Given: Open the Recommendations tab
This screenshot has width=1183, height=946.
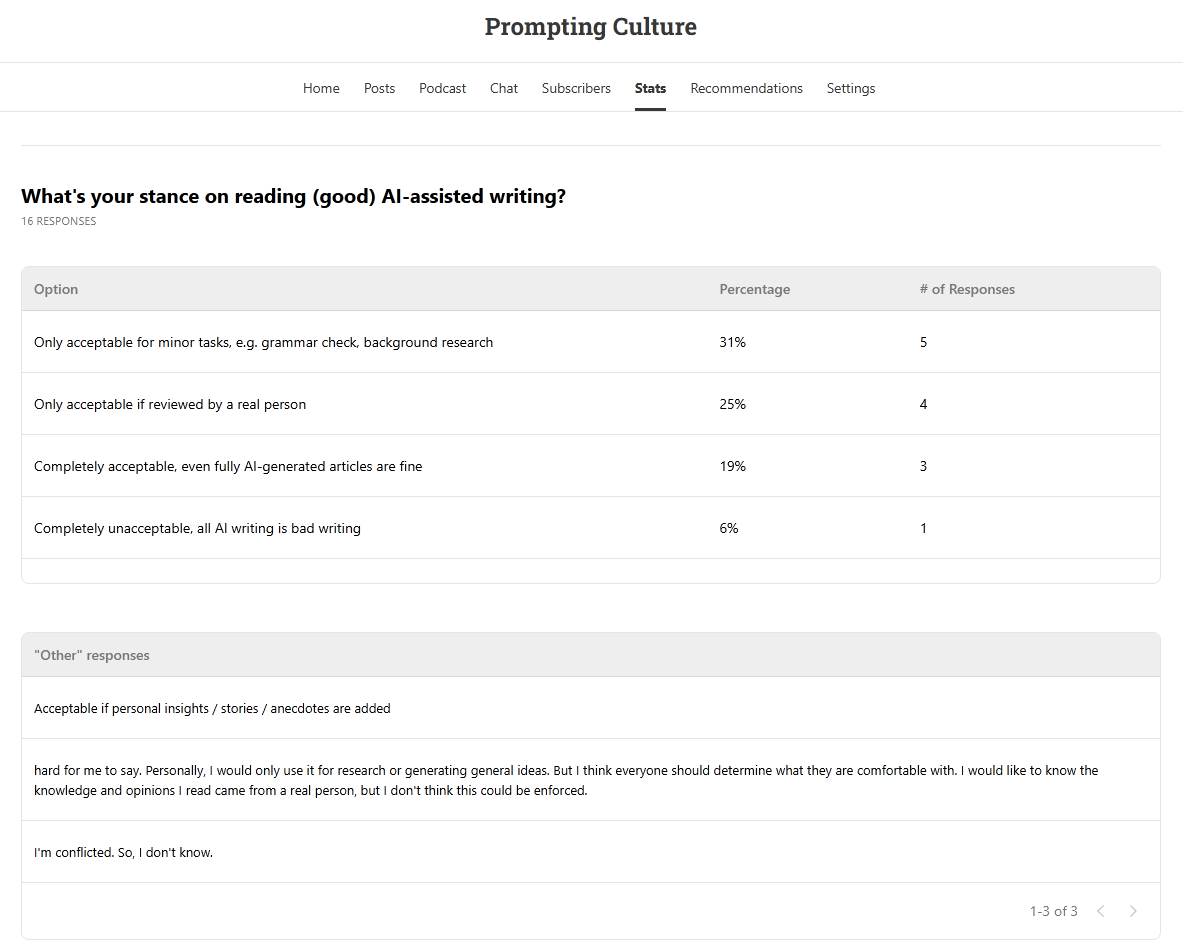Looking at the screenshot, I should coord(746,88).
